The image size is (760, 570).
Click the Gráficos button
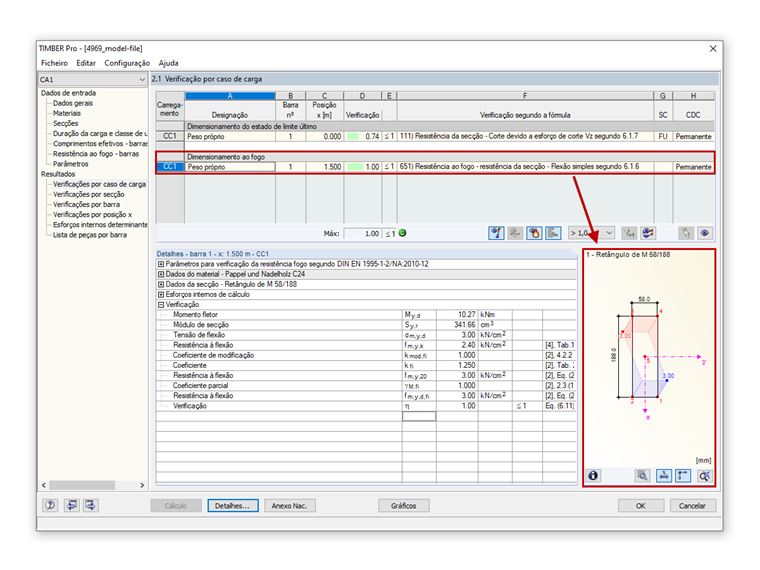[404, 506]
